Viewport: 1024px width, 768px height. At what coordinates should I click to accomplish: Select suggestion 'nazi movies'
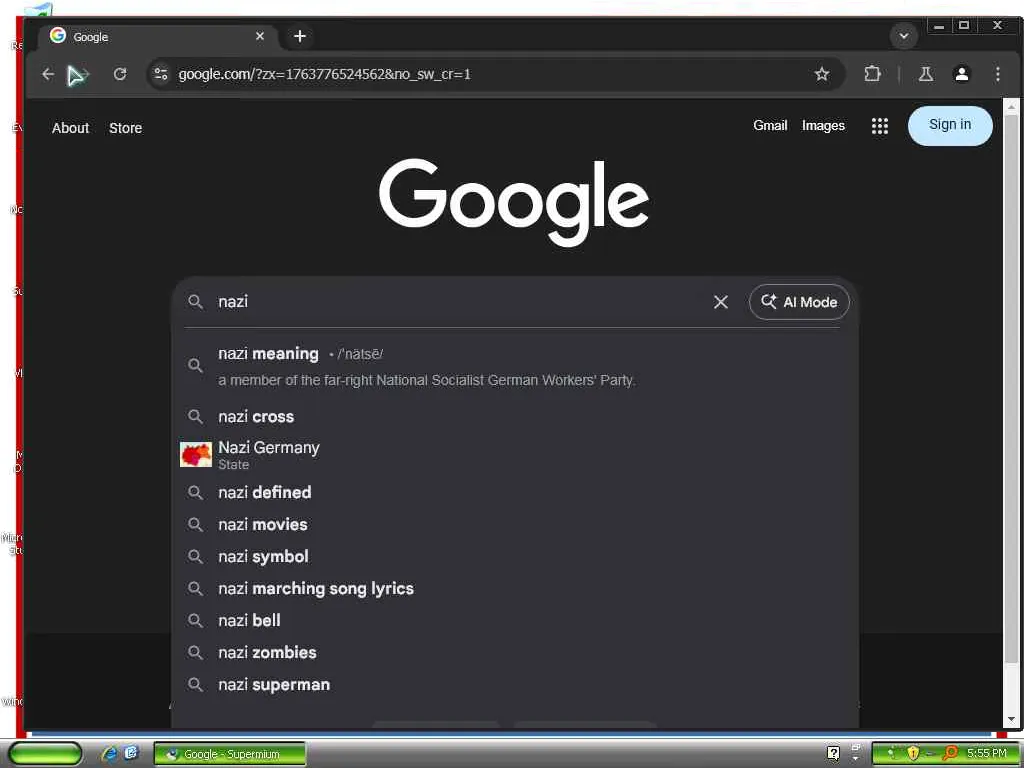(515, 524)
